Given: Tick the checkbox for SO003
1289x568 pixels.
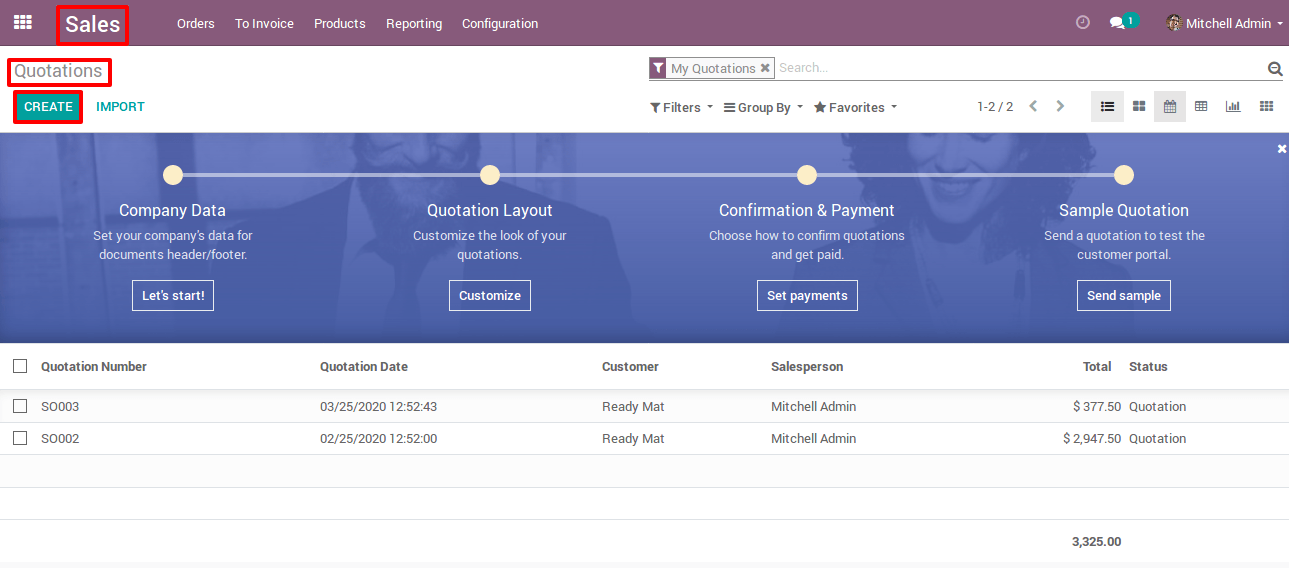Looking at the screenshot, I should pyautogui.click(x=20, y=406).
